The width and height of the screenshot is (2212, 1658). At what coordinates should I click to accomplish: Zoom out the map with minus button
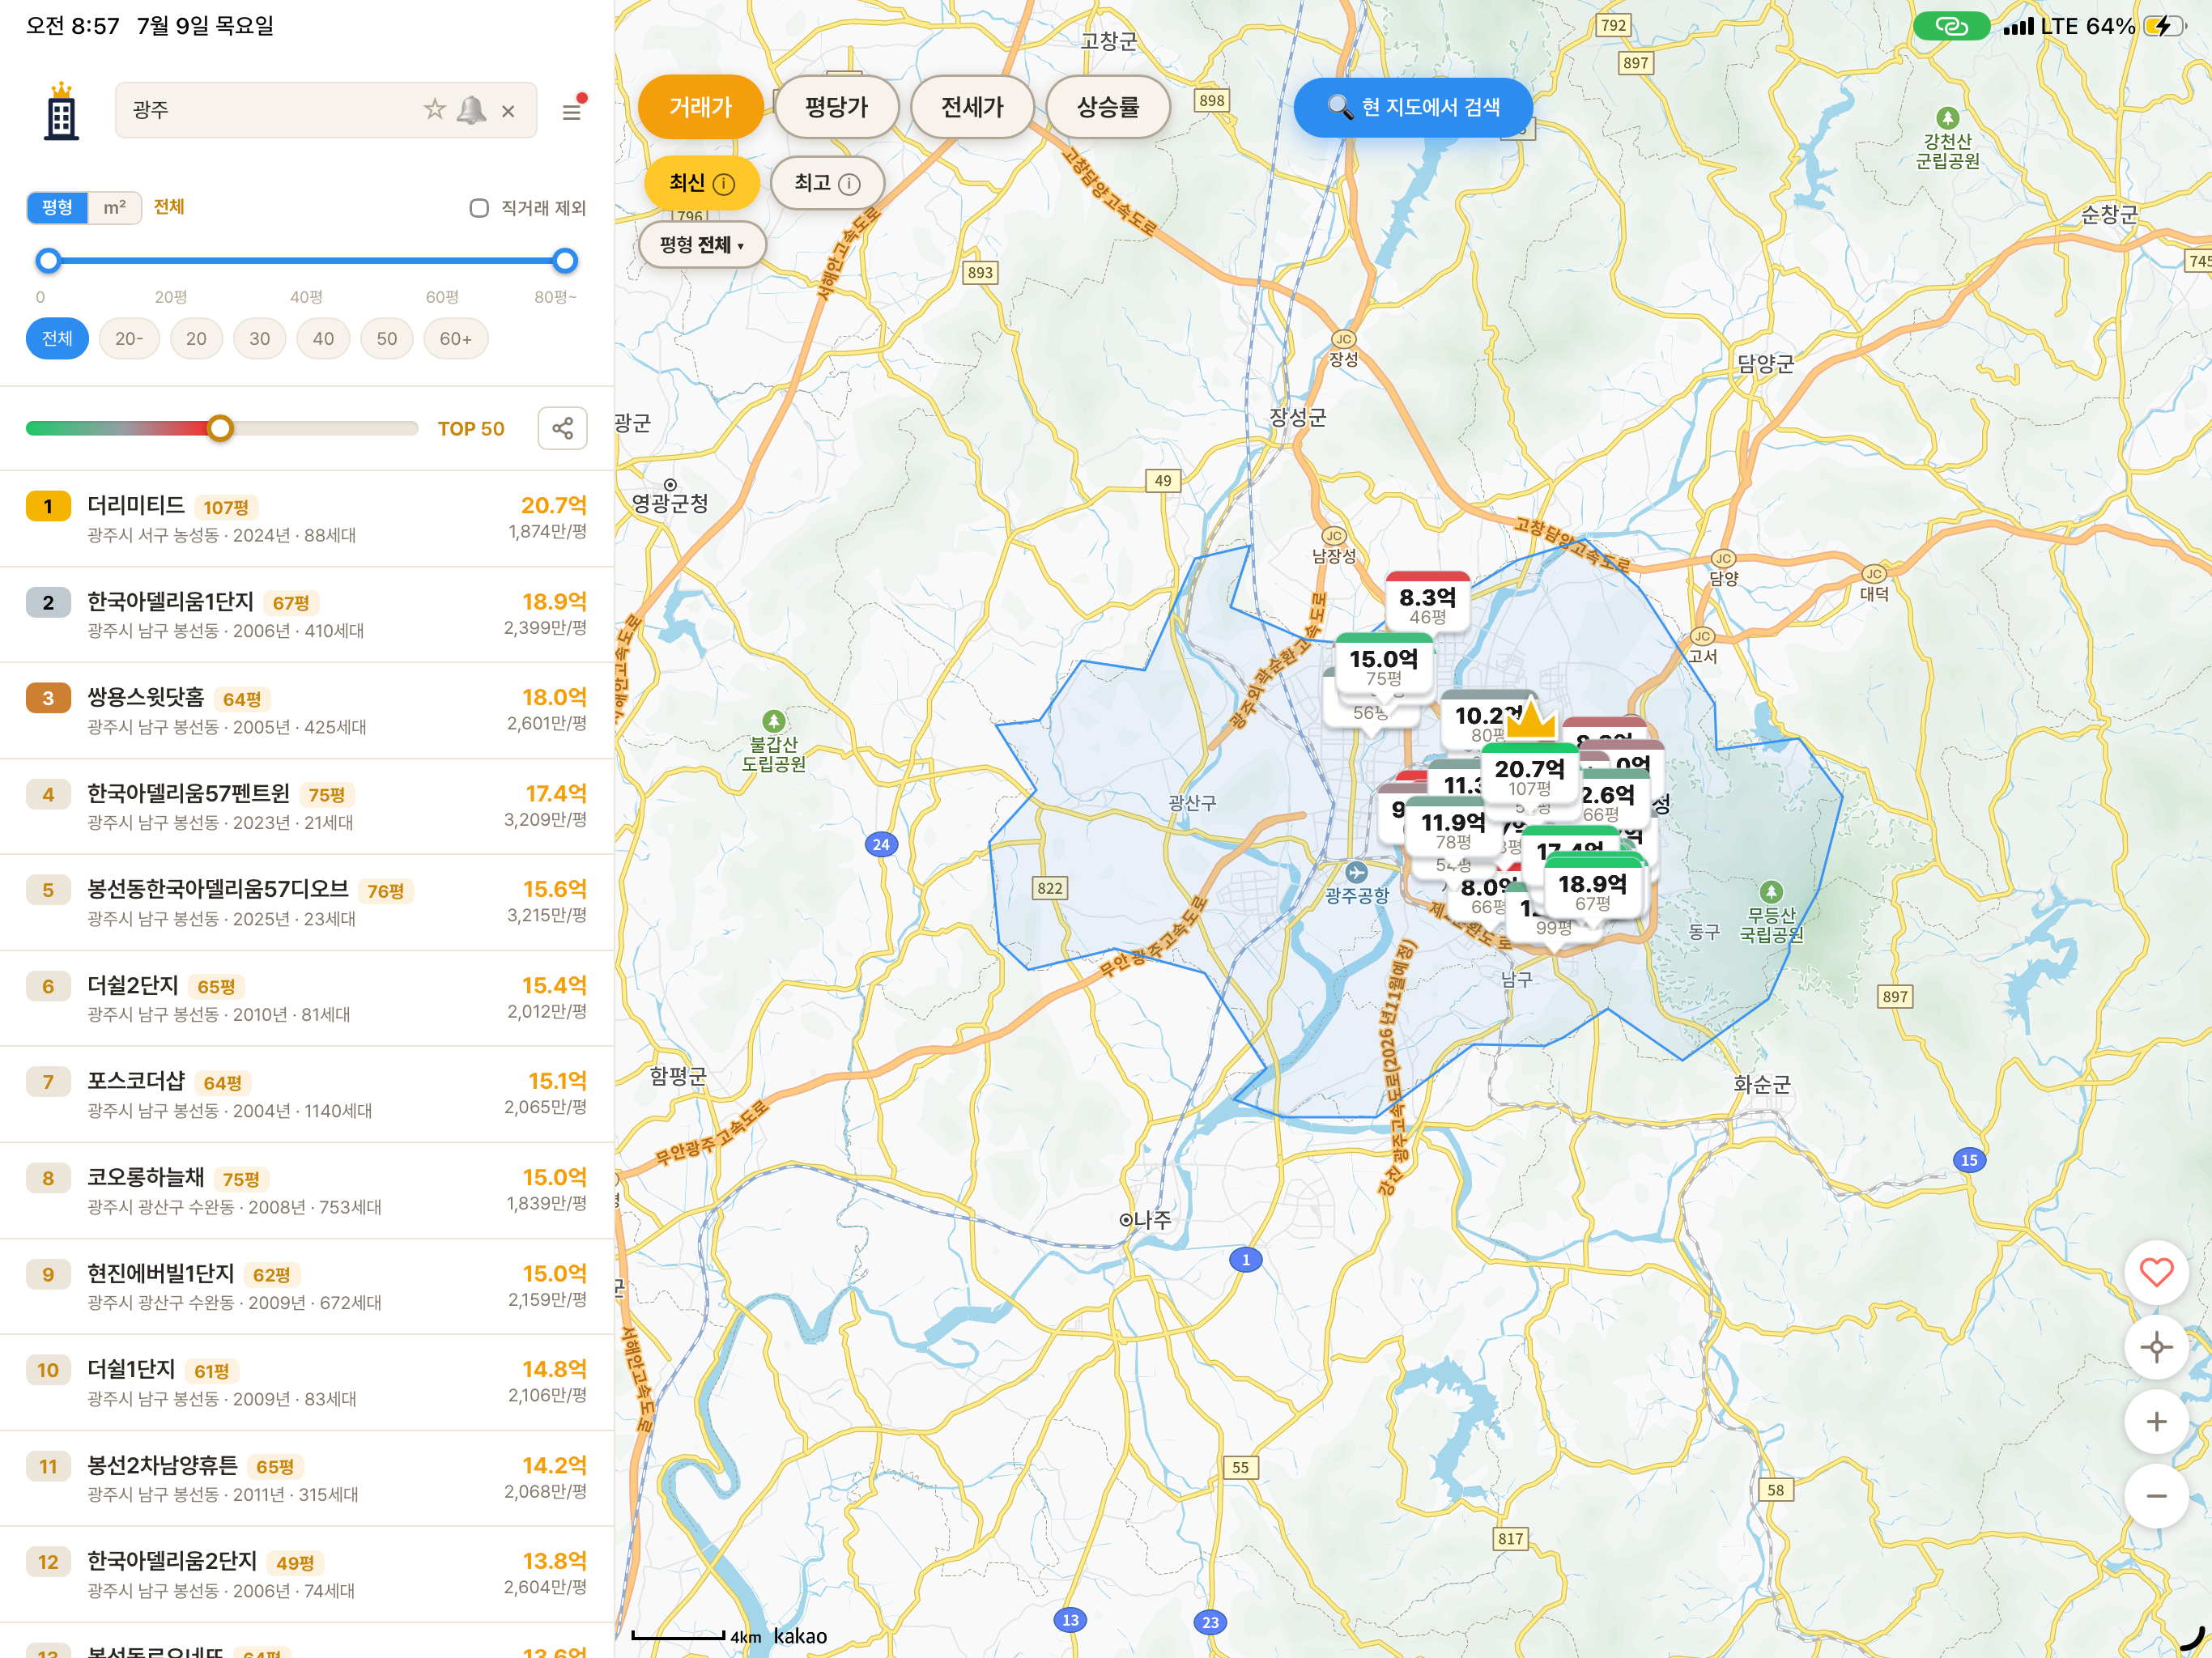[x=2156, y=1496]
